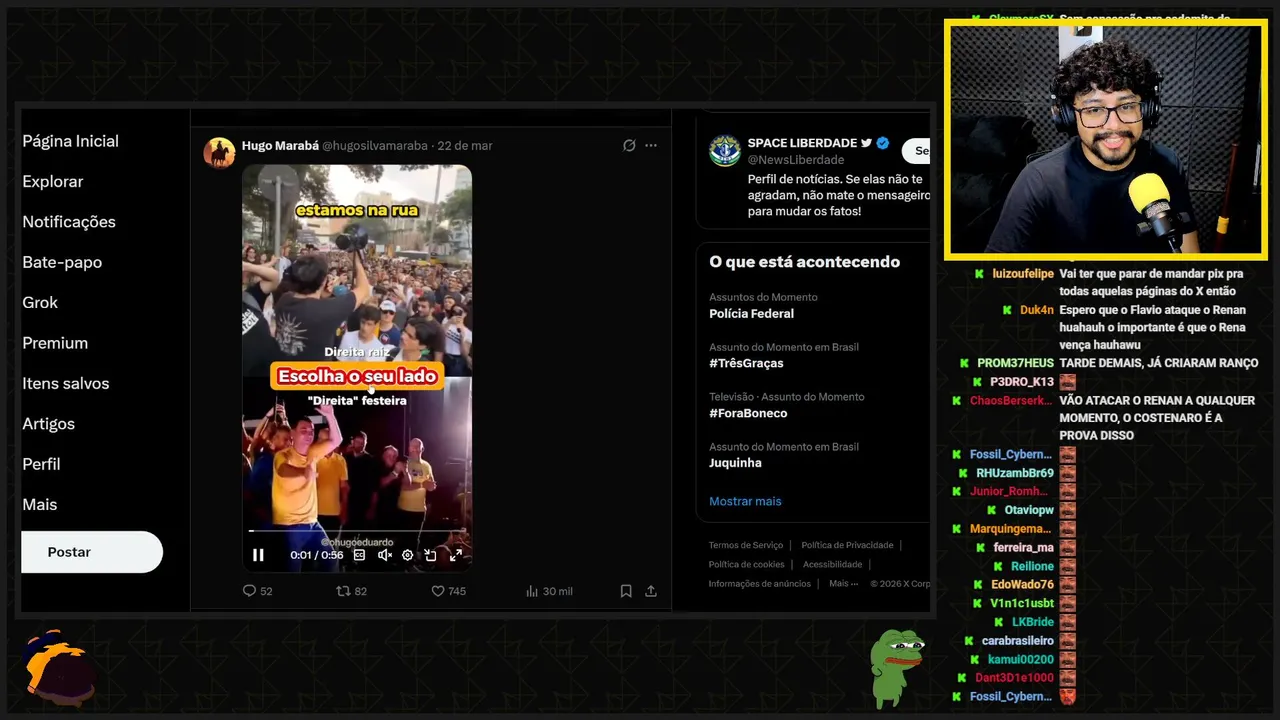Viewport: 1280px width, 720px height.
Task: Click carabrasileiro username in chat
Action: click(1017, 641)
